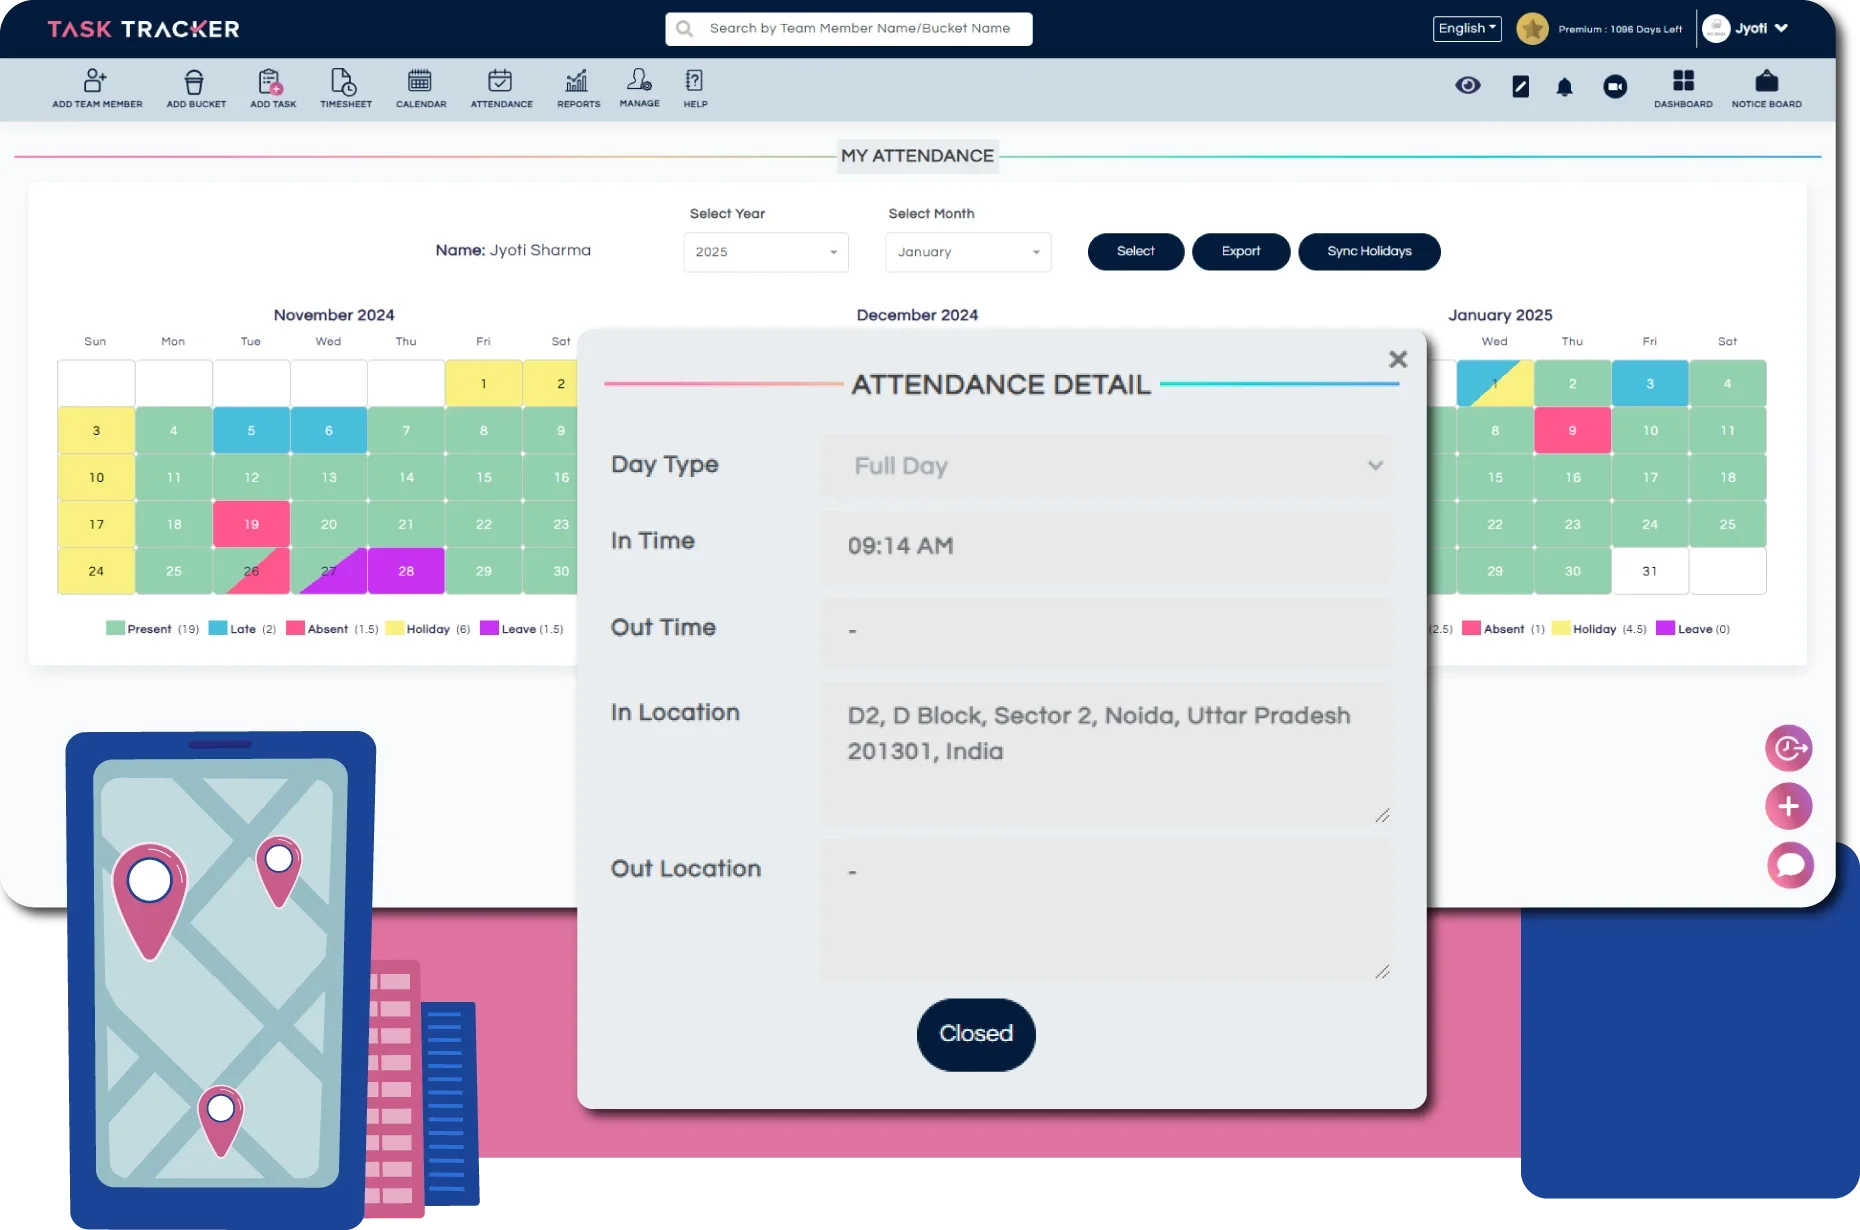Open the Notice Board
This screenshot has height=1230, width=1860.
1766,88
